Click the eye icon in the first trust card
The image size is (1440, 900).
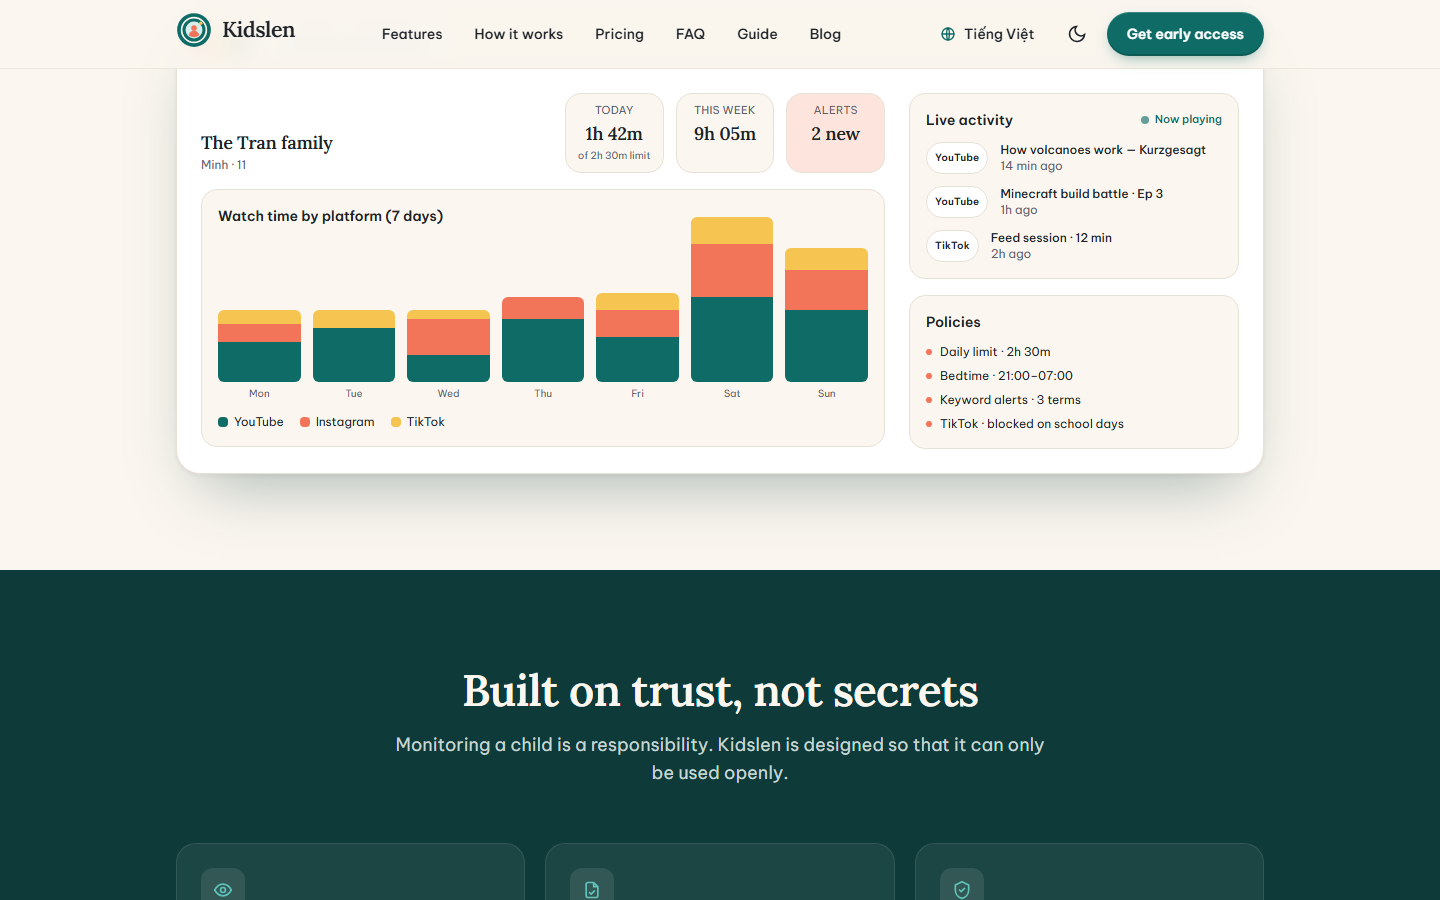tap(223, 889)
